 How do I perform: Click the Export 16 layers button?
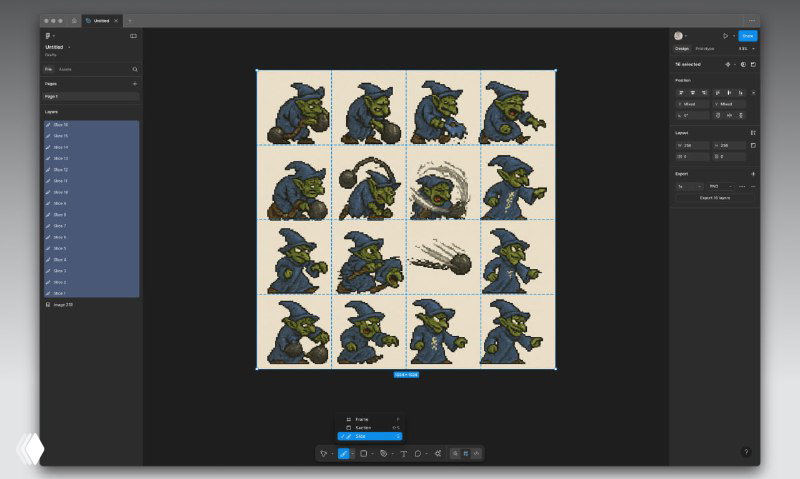714,198
